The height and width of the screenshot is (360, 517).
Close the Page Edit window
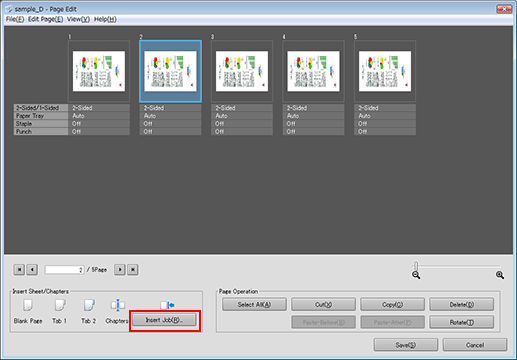(504, 9)
